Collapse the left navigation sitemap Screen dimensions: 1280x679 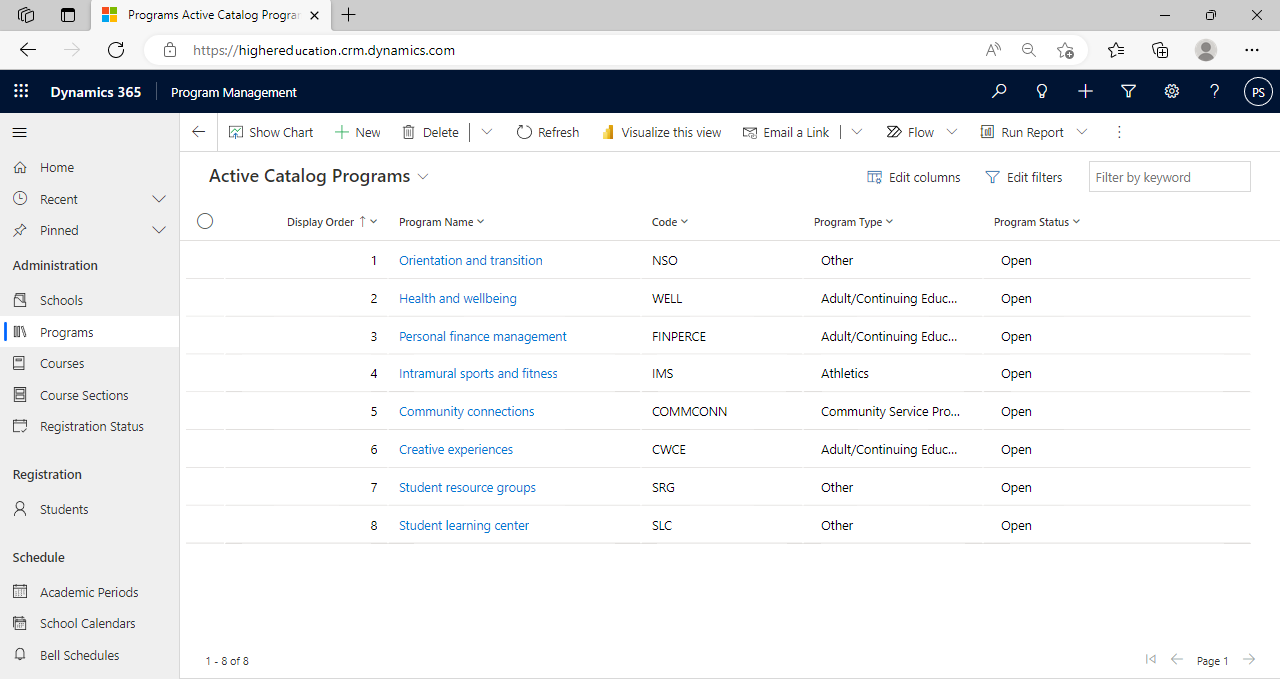(x=20, y=131)
